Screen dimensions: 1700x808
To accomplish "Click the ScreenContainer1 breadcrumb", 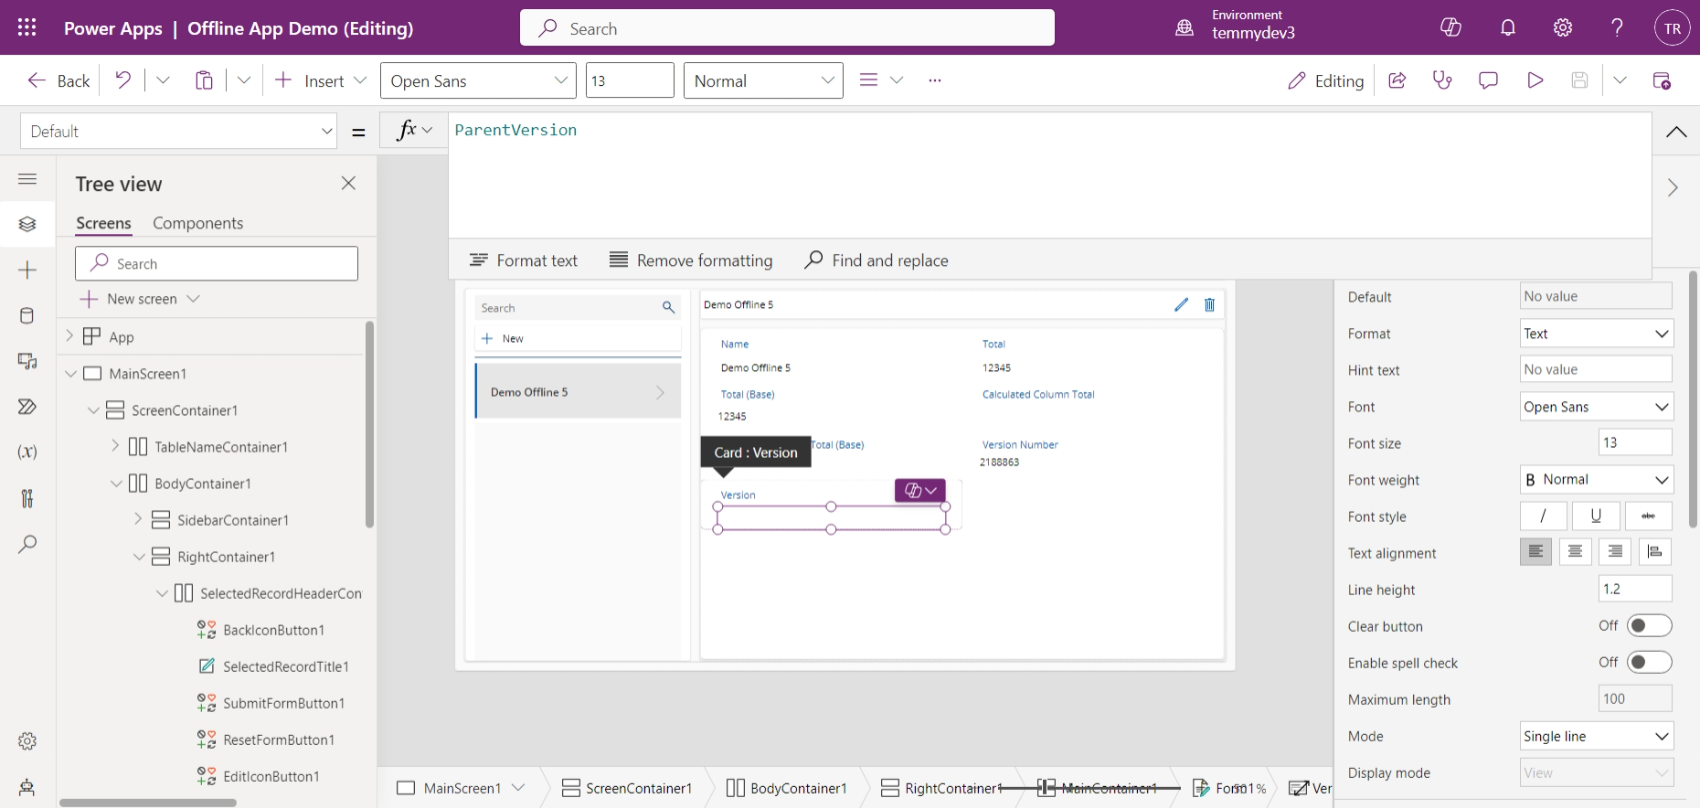I will (627, 788).
